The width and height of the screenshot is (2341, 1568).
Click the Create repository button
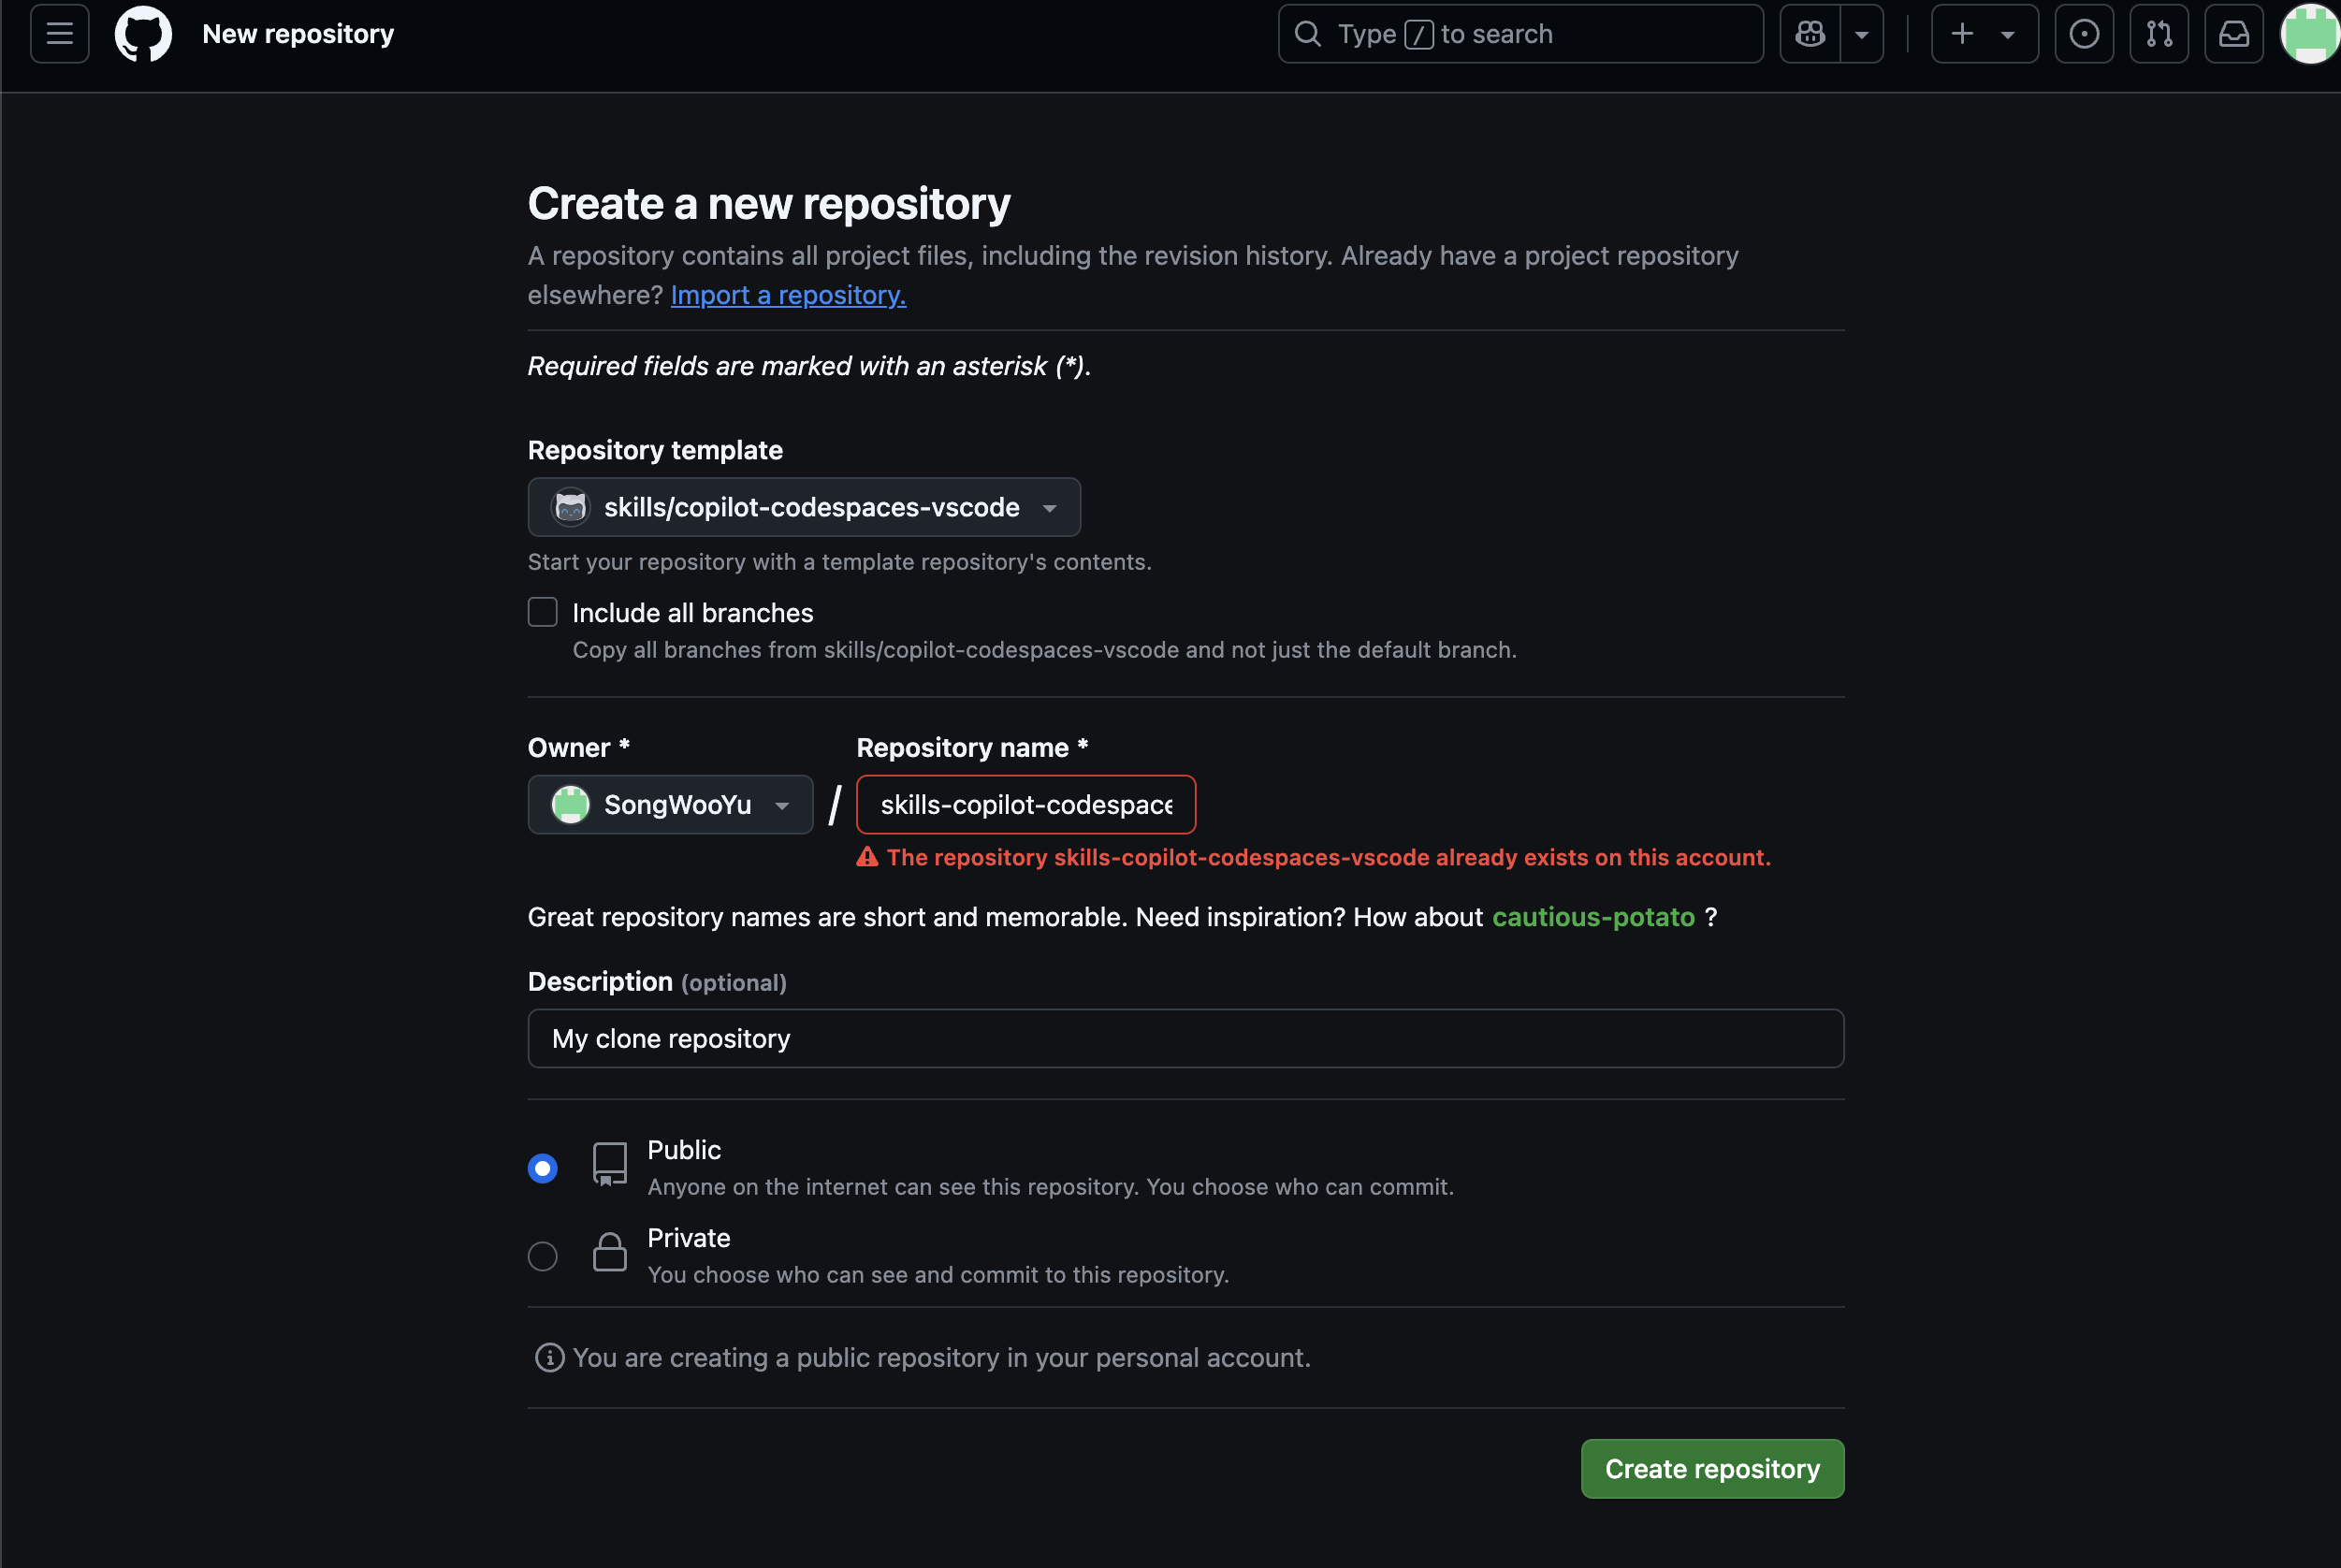(1712, 1469)
